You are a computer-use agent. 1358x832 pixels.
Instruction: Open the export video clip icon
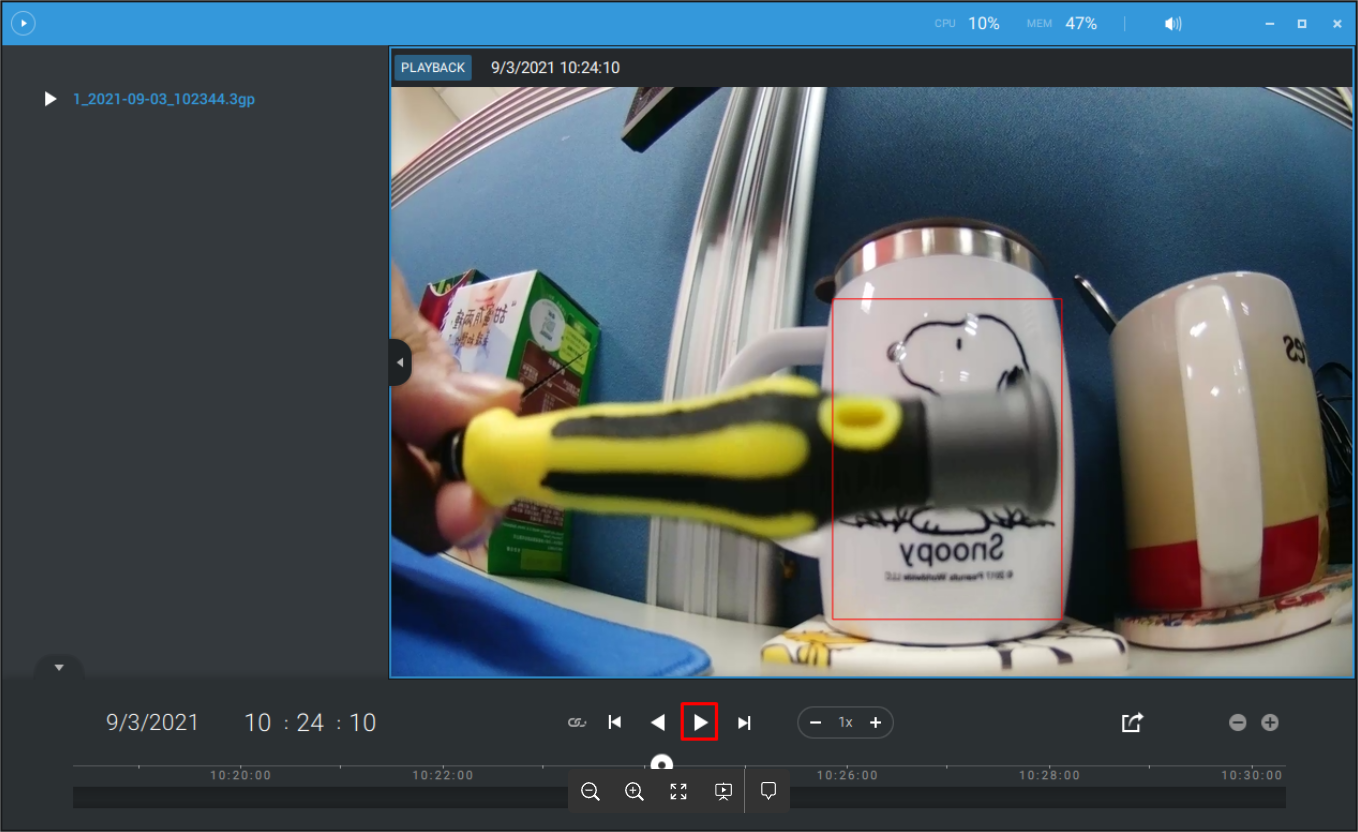tap(1132, 722)
